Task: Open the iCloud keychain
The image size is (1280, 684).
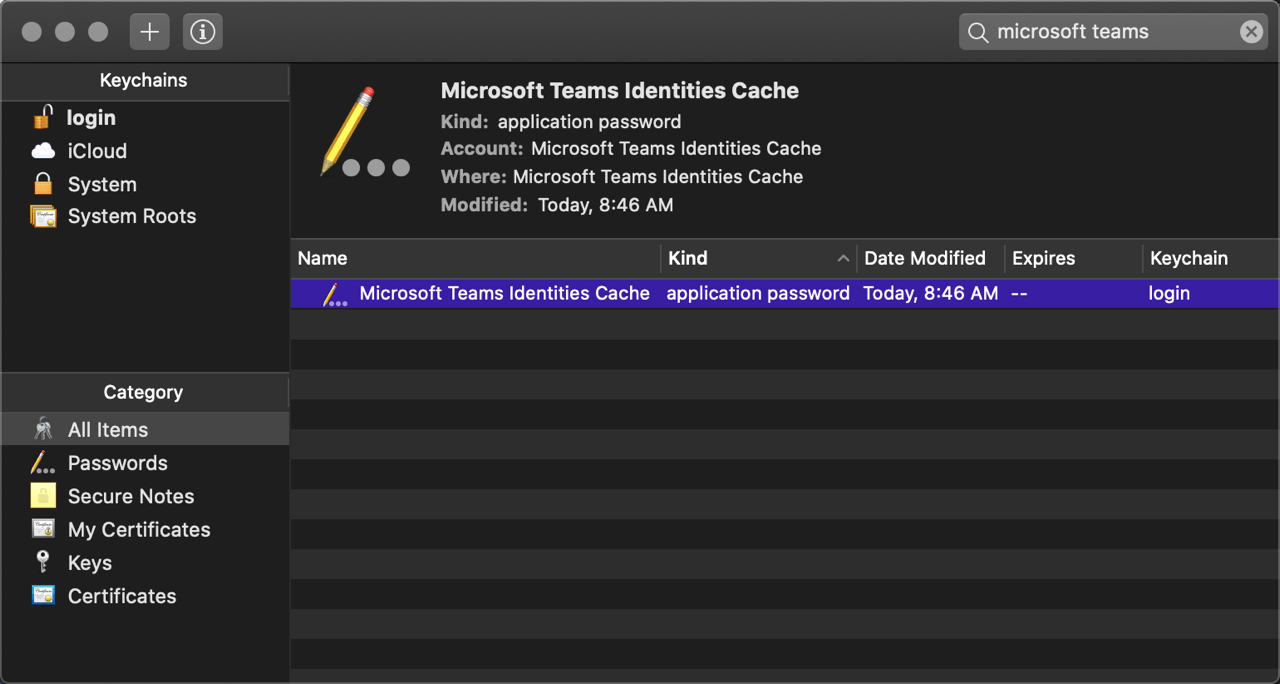Action: point(96,151)
